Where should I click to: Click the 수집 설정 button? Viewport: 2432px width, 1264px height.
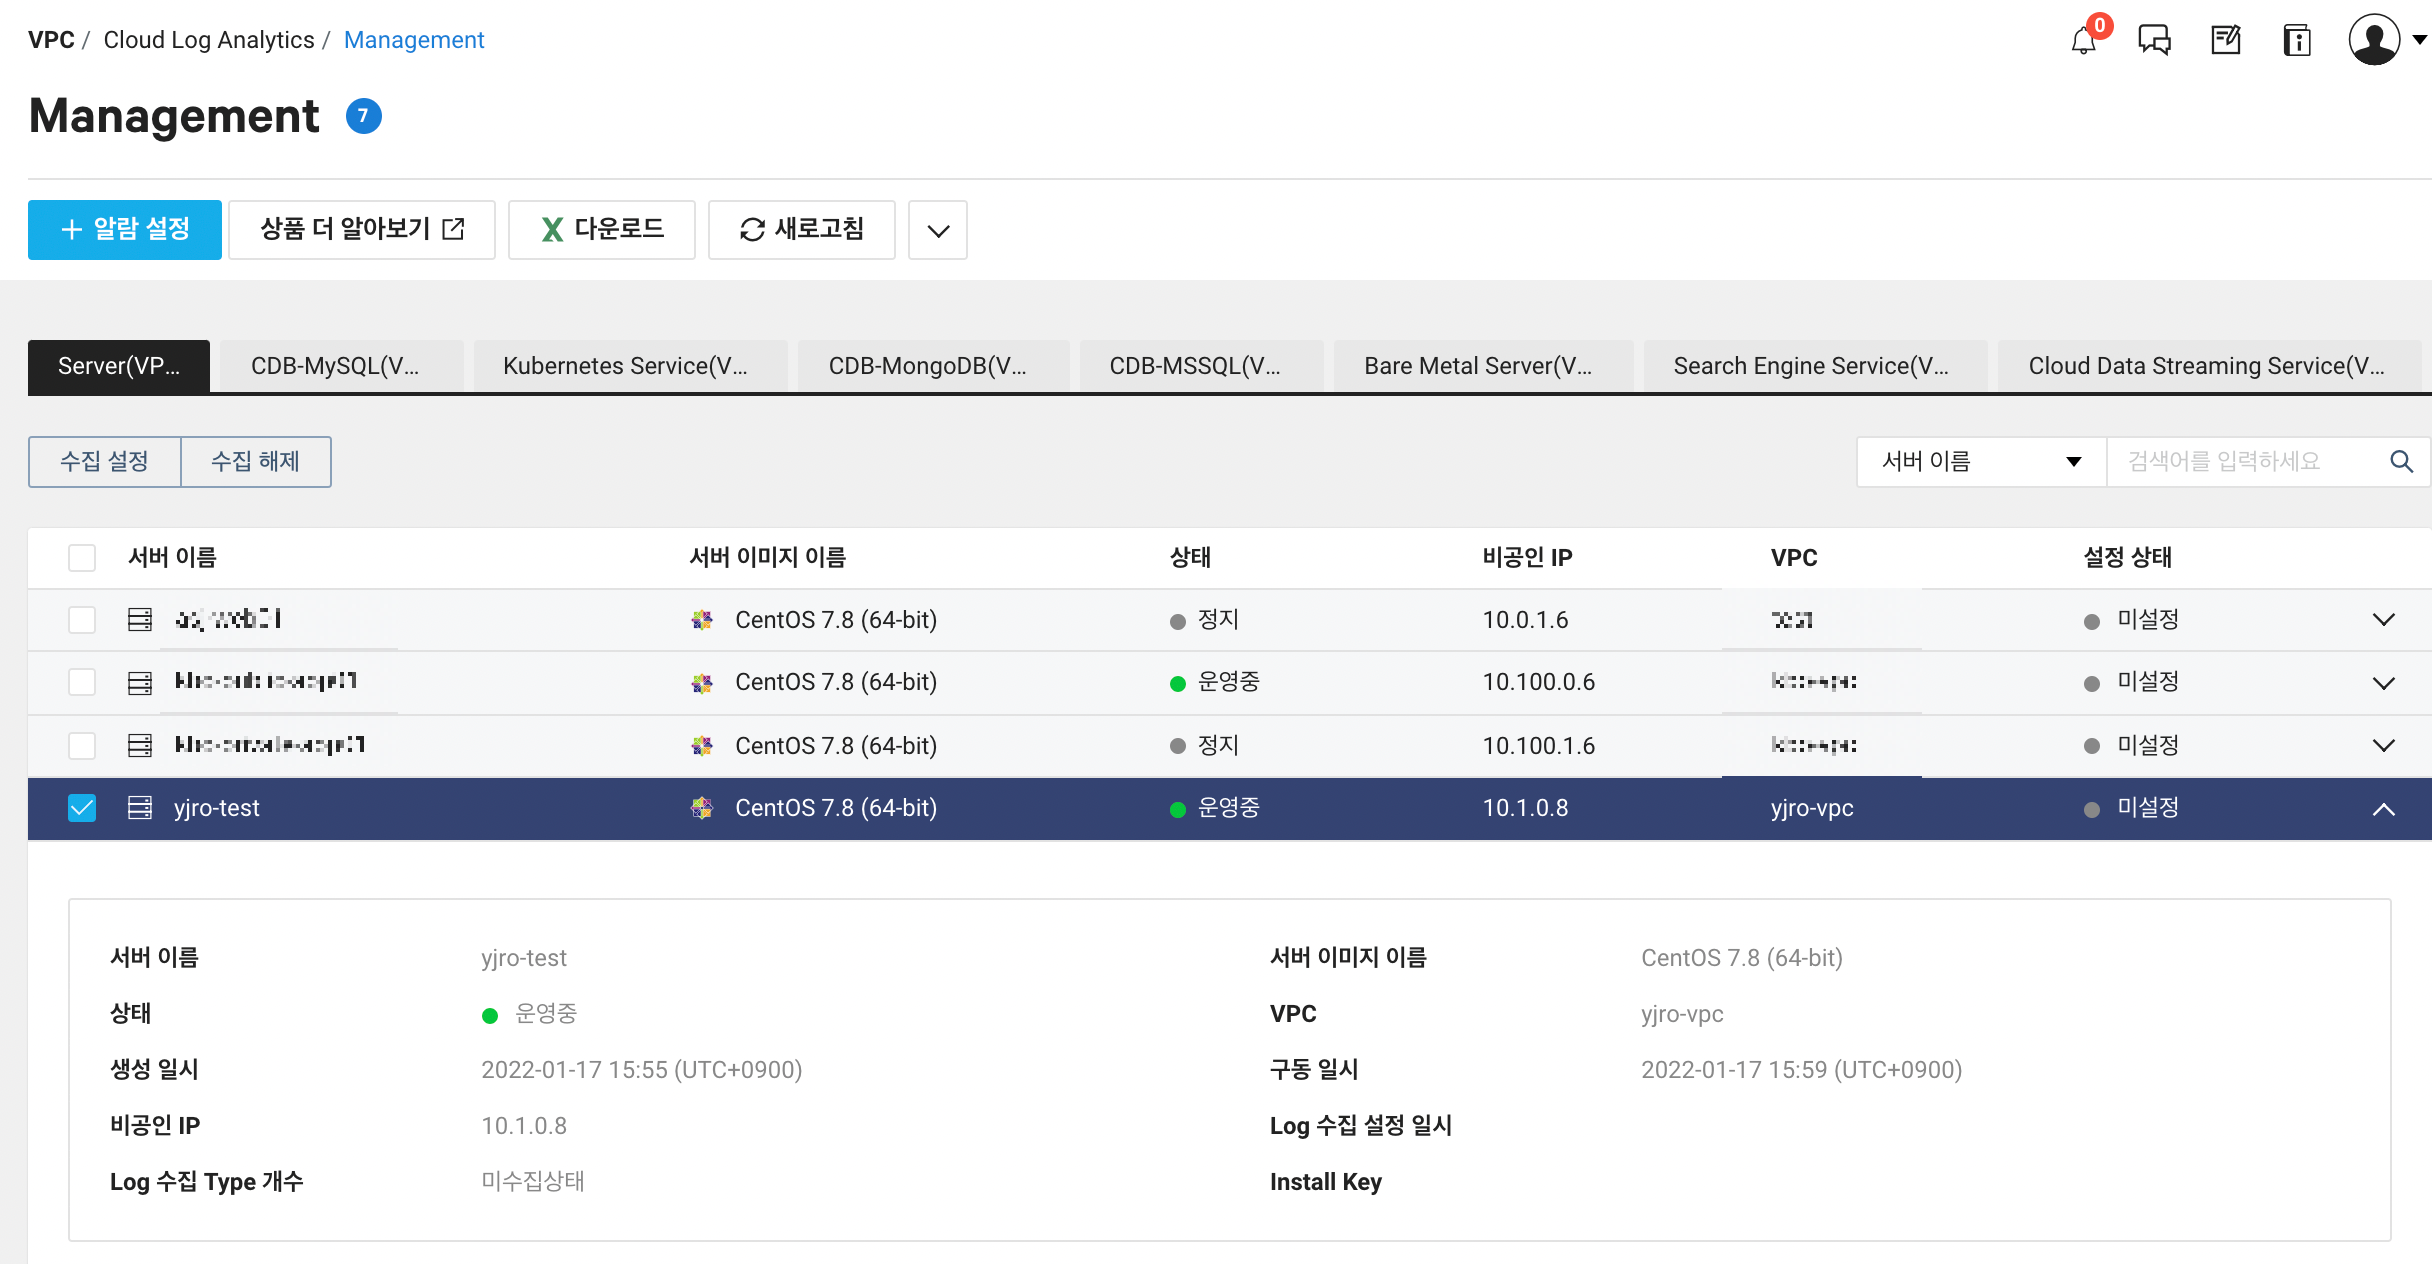tap(104, 461)
